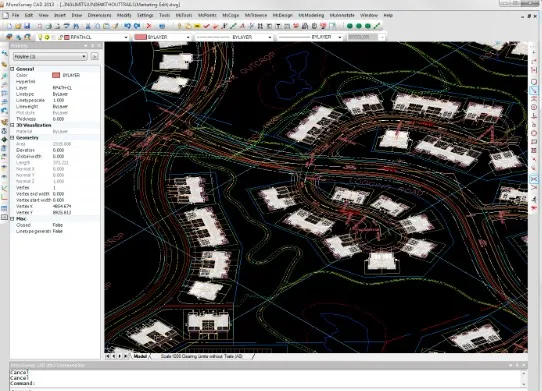Open file with the folder icon
This screenshot has height=391, width=542.
click(18, 26)
